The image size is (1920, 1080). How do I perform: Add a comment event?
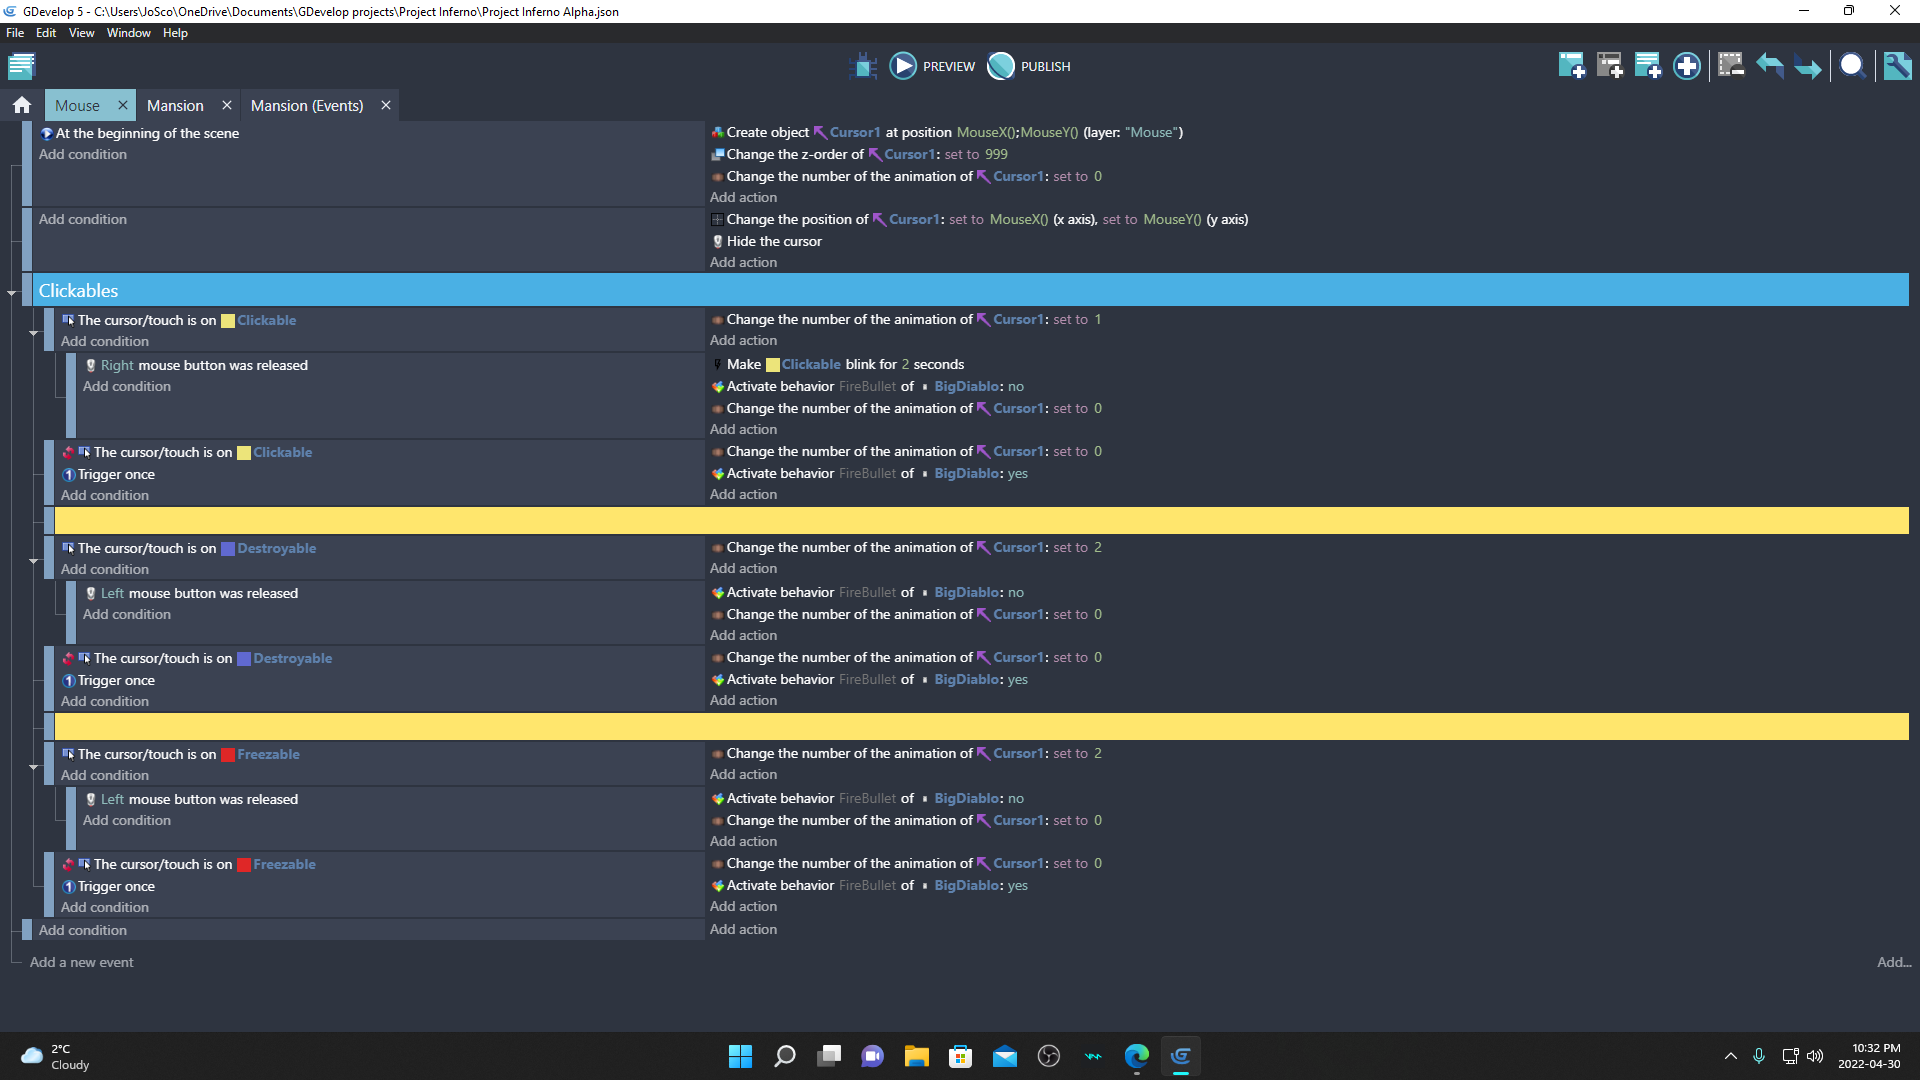coord(1648,66)
